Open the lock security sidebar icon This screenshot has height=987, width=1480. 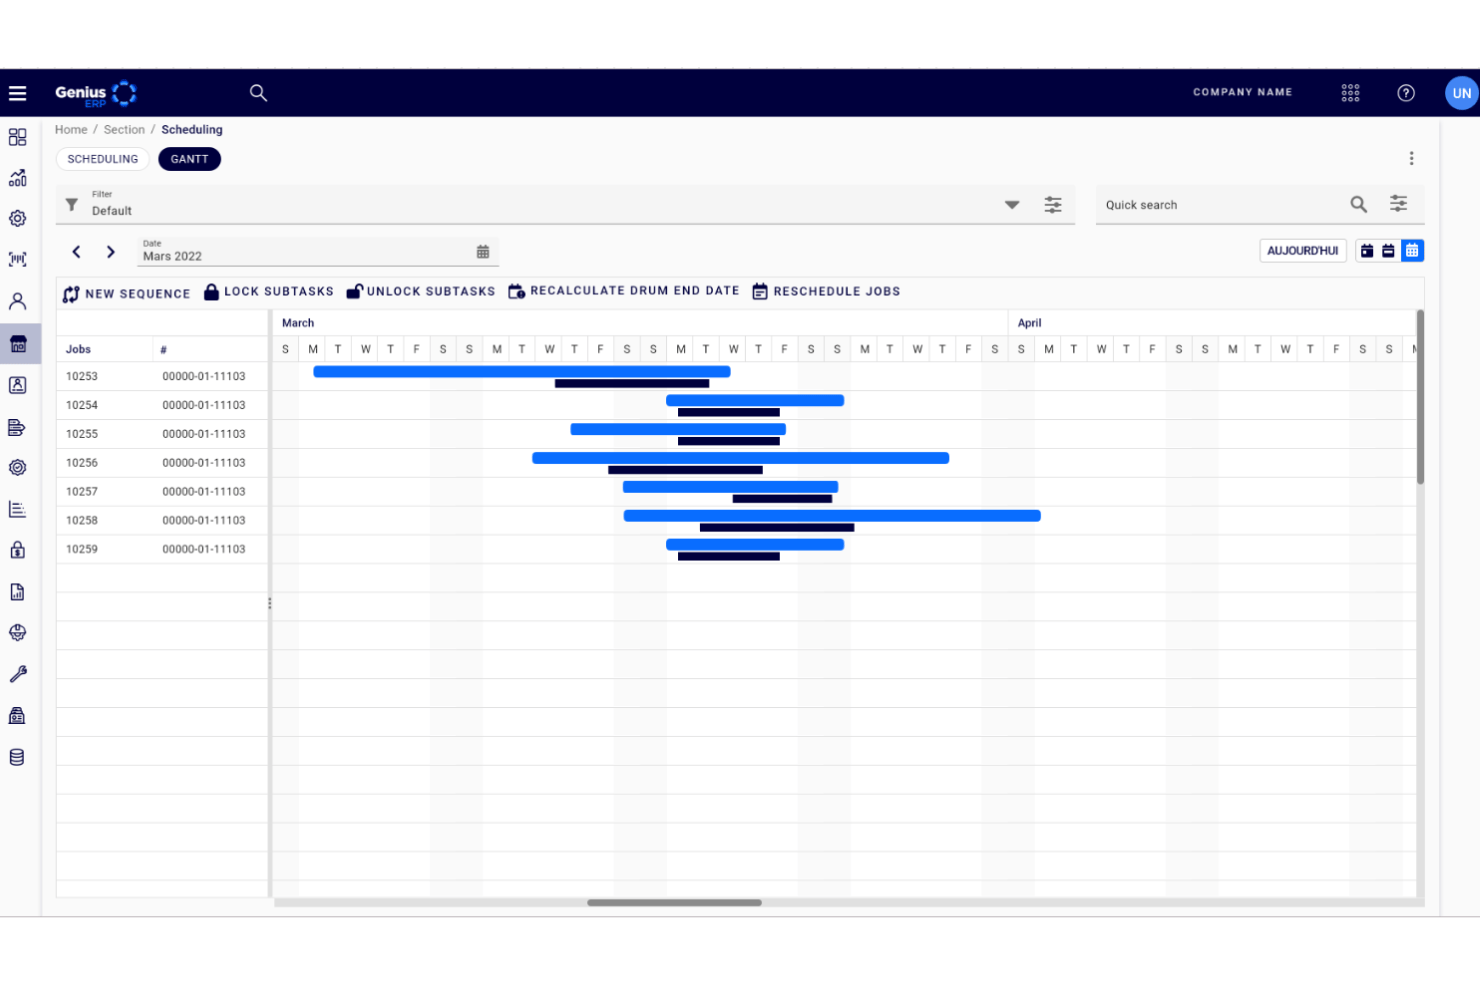pos(17,550)
